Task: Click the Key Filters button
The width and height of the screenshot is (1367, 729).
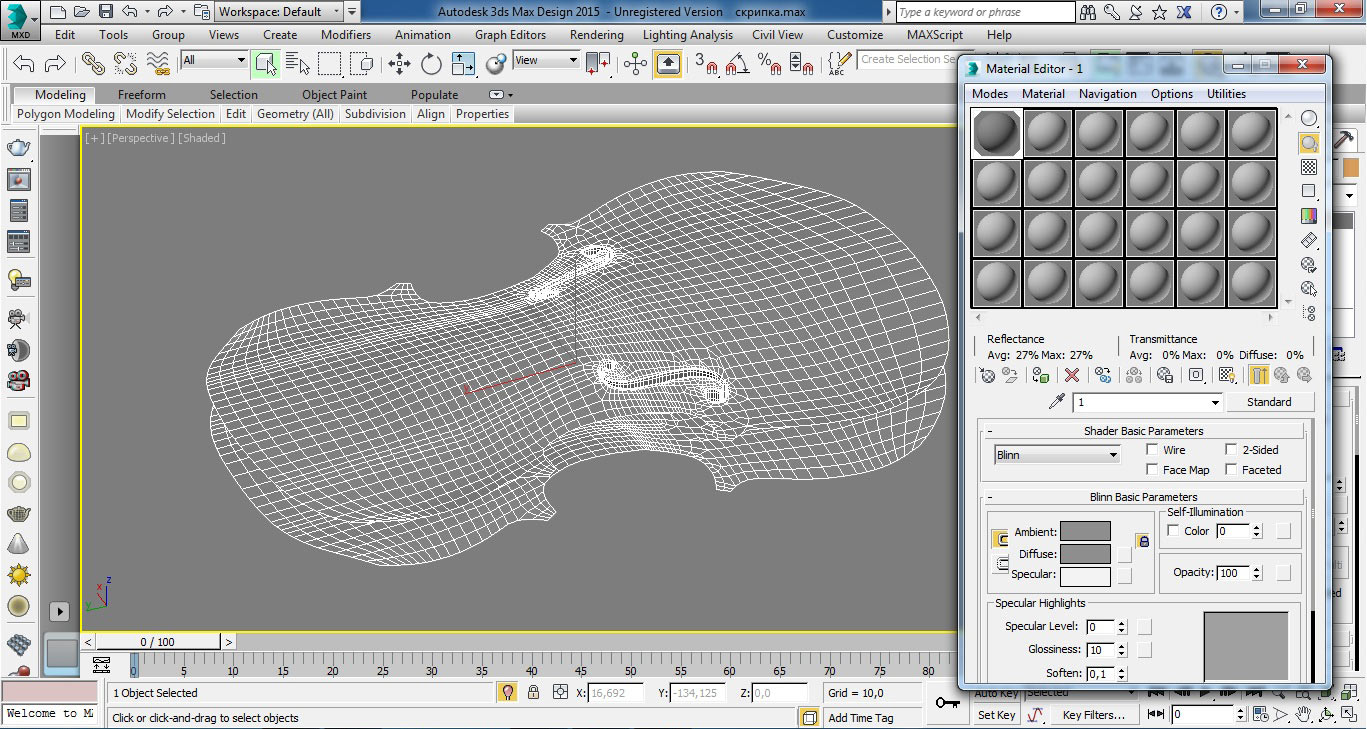Action: point(1093,715)
